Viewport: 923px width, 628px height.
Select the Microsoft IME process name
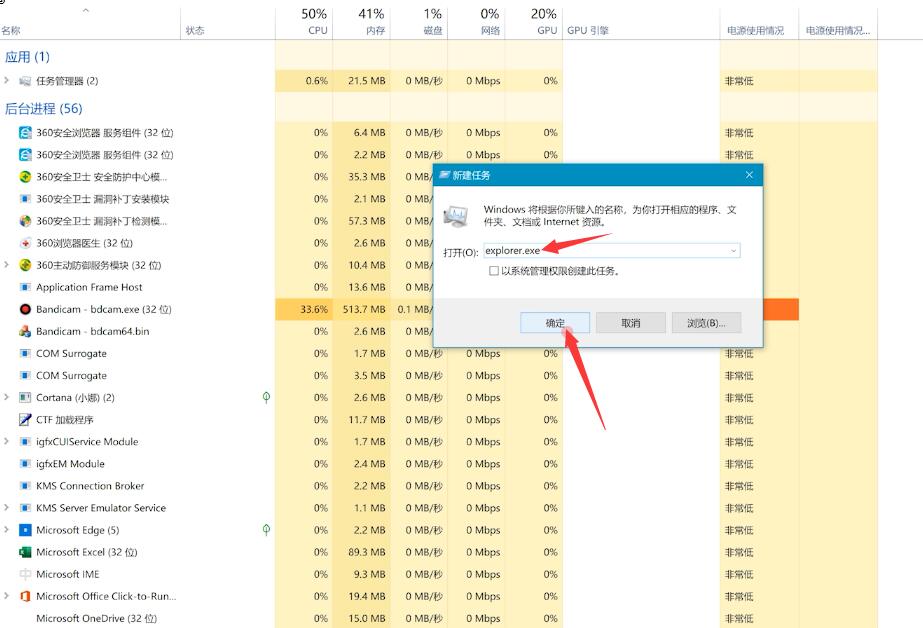(x=68, y=574)
